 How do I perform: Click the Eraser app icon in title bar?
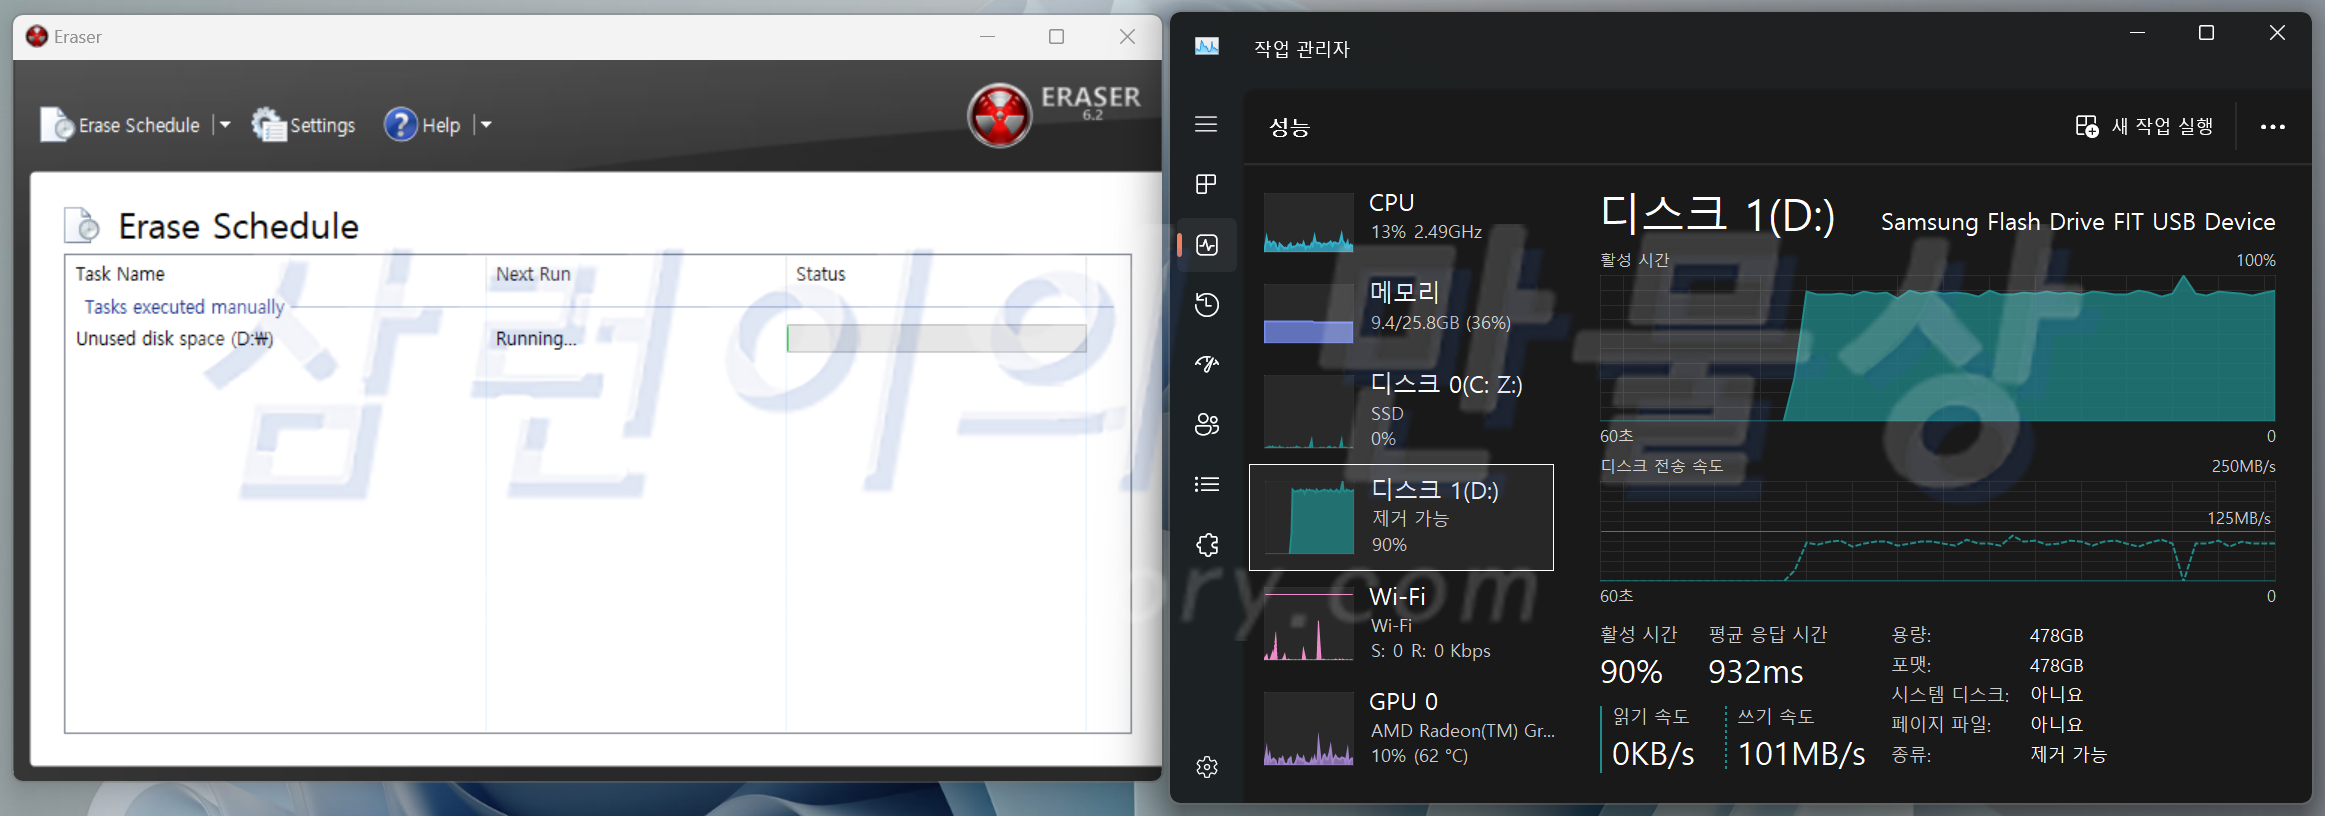click(37, 37)
